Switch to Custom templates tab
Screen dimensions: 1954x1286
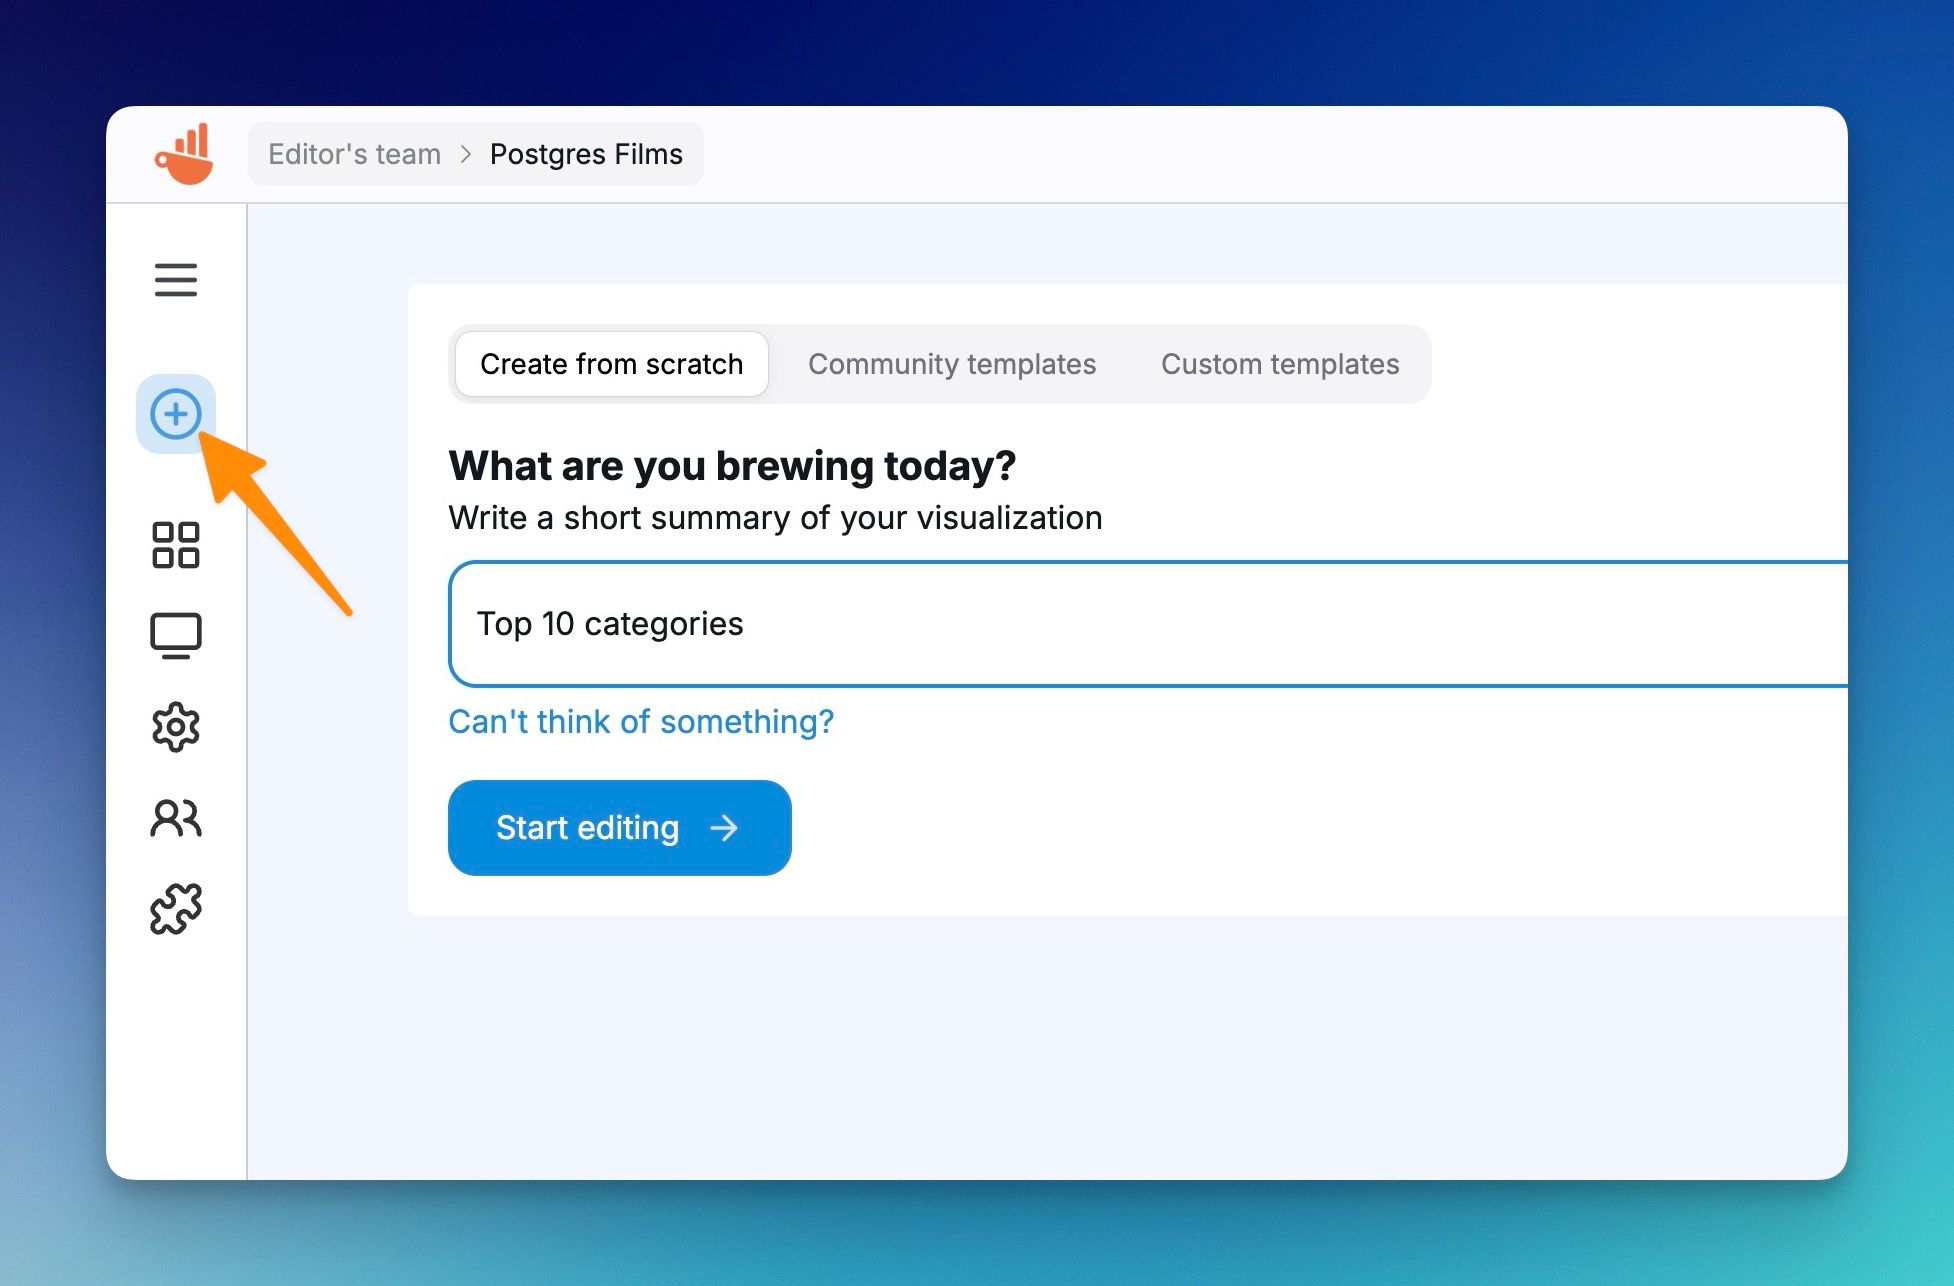tap(1279, 364)
